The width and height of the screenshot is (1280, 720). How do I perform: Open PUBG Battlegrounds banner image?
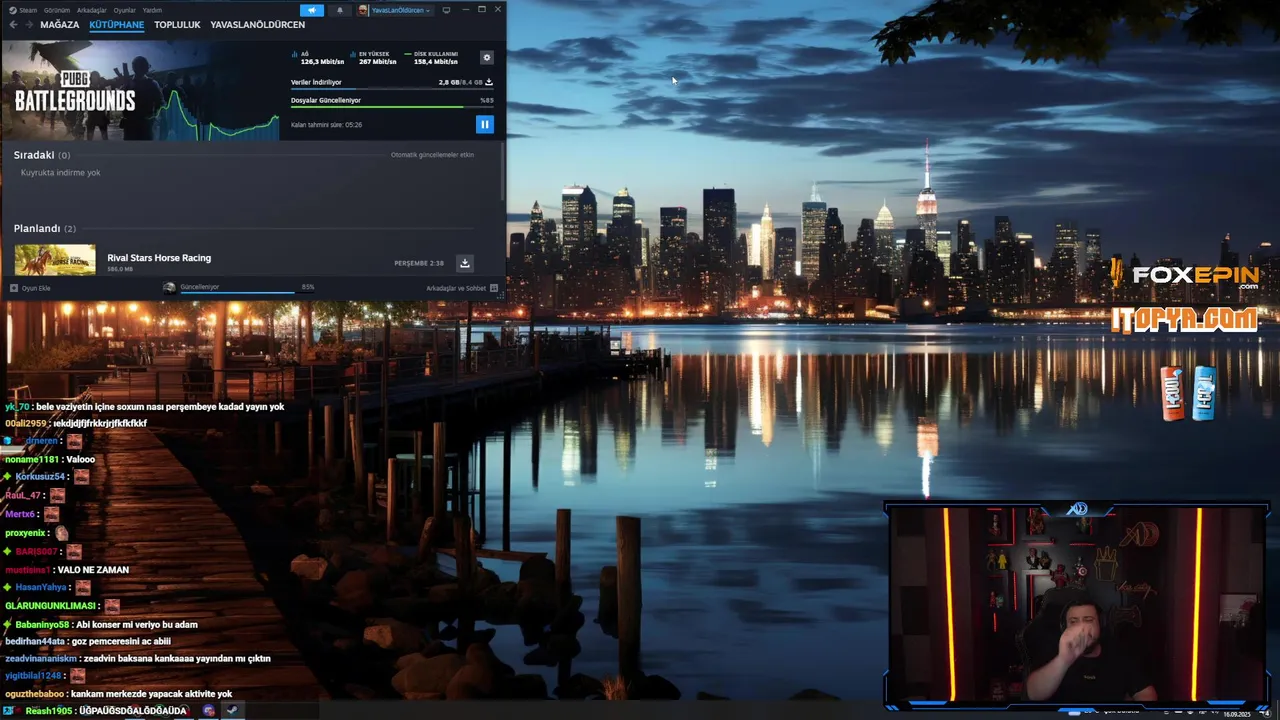coord(141,91)
